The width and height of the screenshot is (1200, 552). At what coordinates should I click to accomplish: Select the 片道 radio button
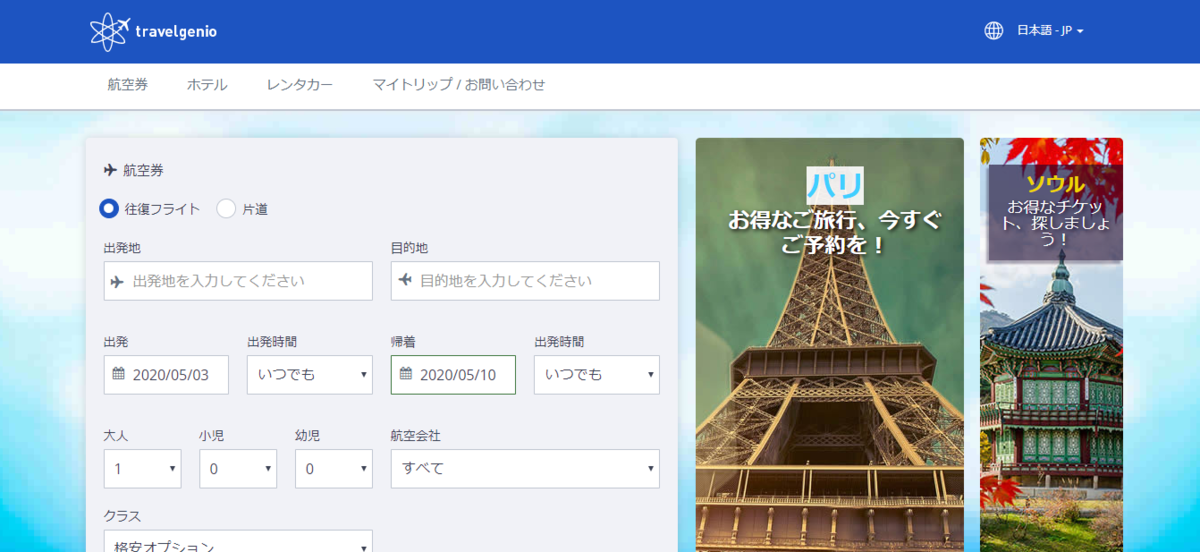[226, 209]
